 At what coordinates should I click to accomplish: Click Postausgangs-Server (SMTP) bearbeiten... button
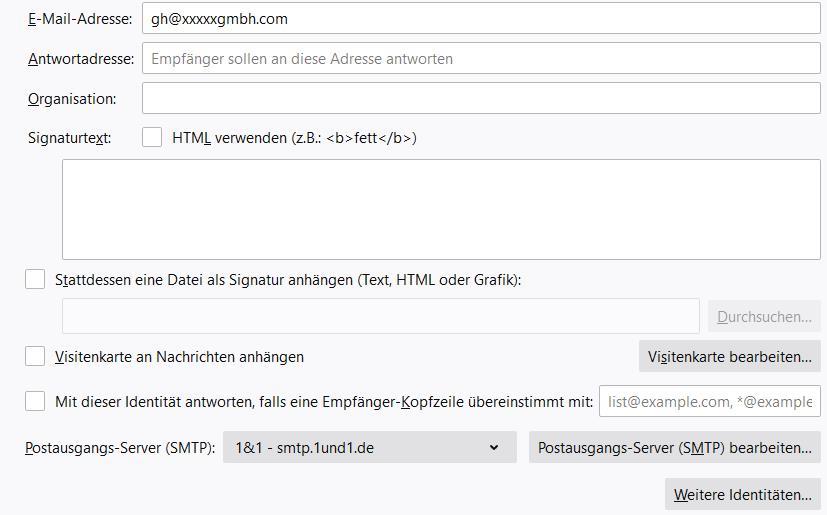click(674, 448)
